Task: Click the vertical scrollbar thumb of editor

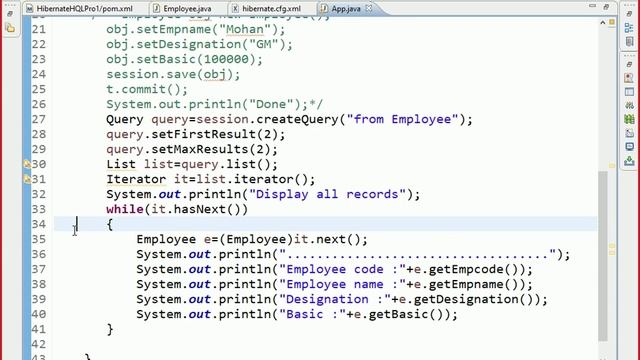Action: pyautogui.click(x=603, y=256)
